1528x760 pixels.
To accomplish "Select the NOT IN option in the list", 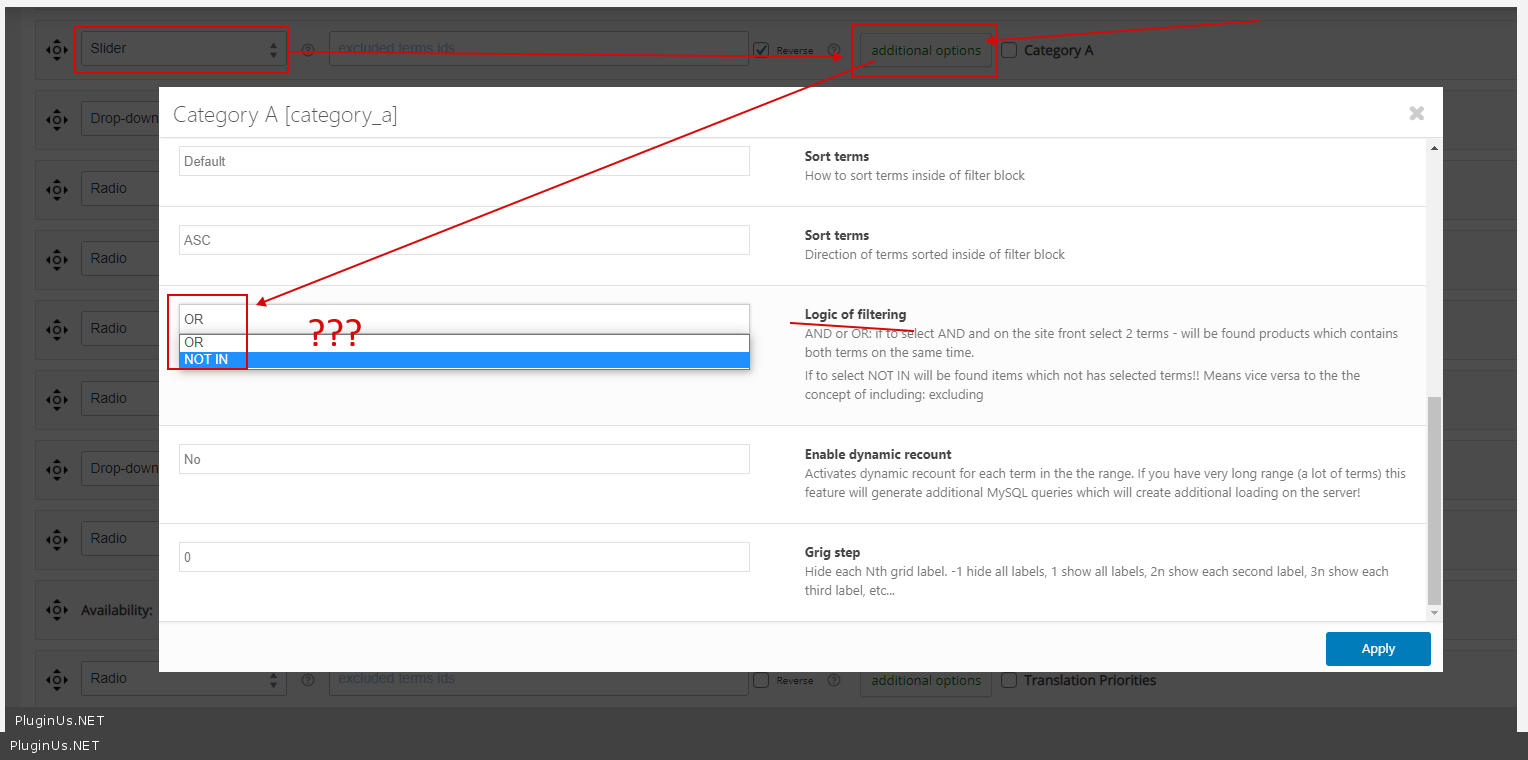I will (464, 360).
